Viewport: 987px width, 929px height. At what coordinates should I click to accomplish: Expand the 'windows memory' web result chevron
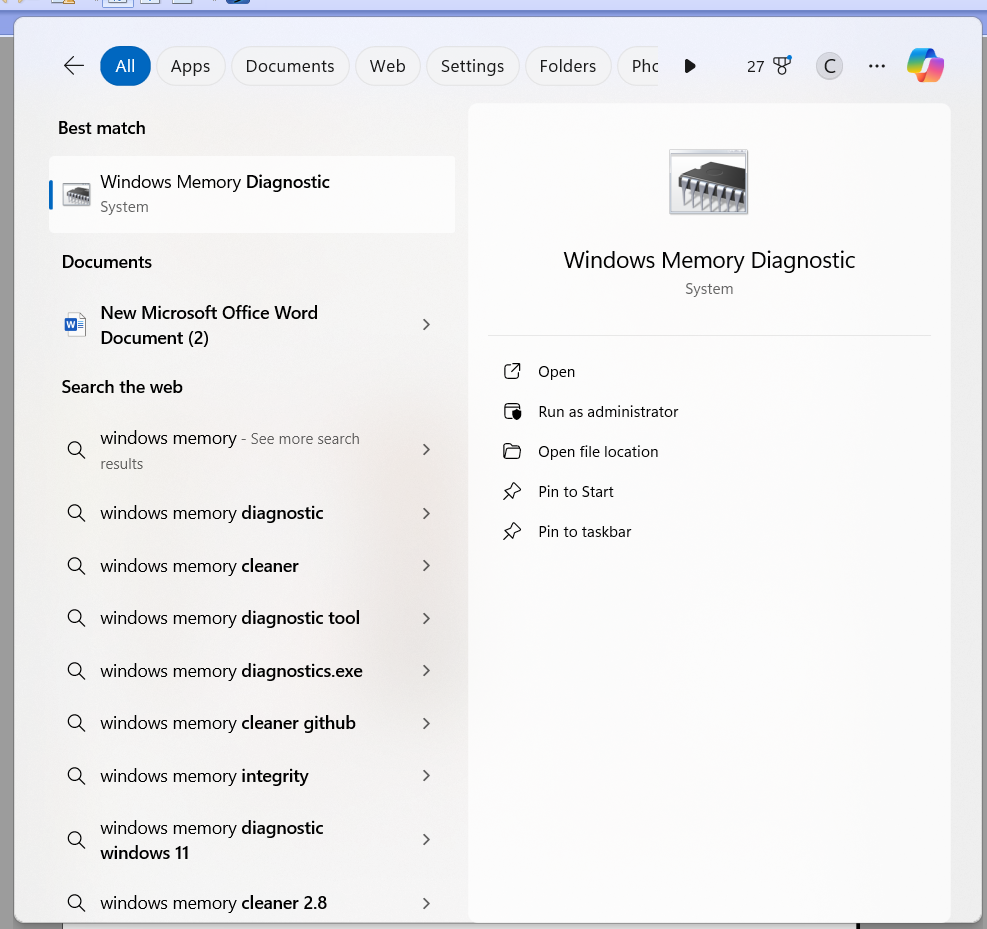coord(426,449)
